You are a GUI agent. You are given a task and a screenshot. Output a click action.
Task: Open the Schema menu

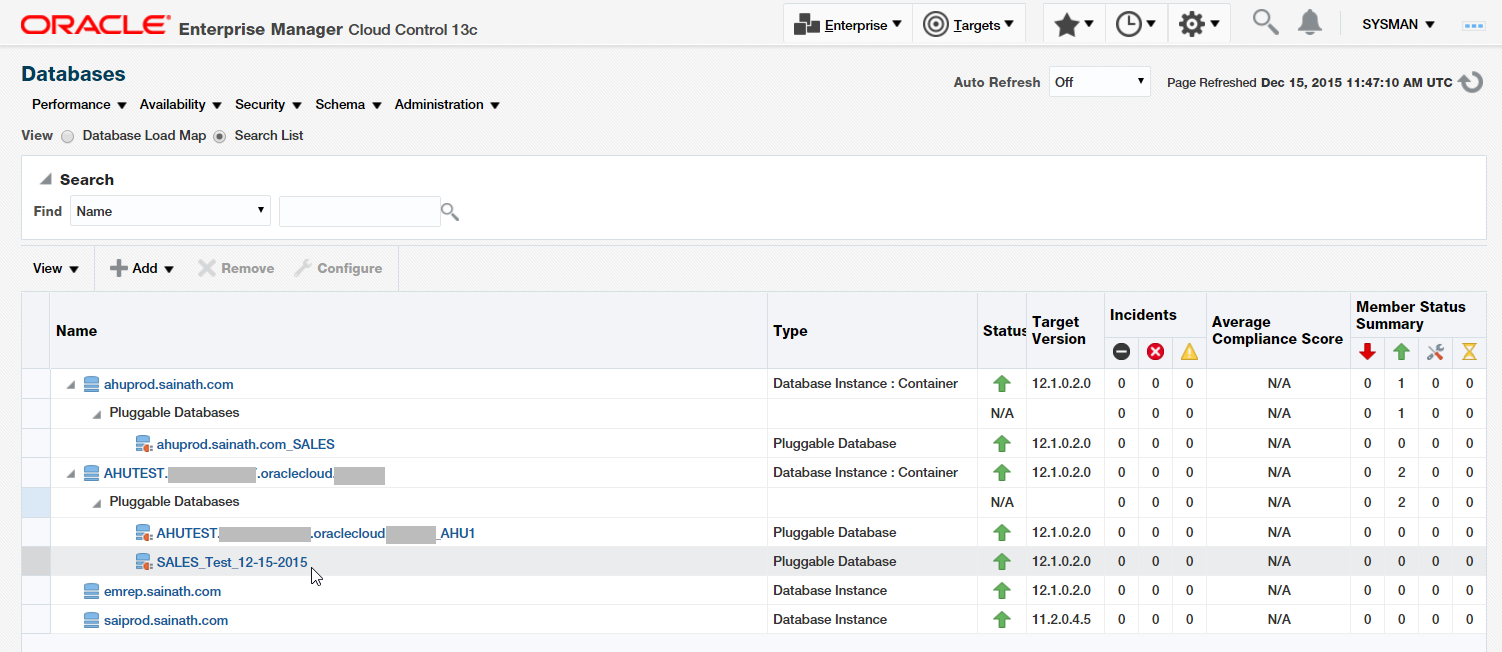click(349, 104)
